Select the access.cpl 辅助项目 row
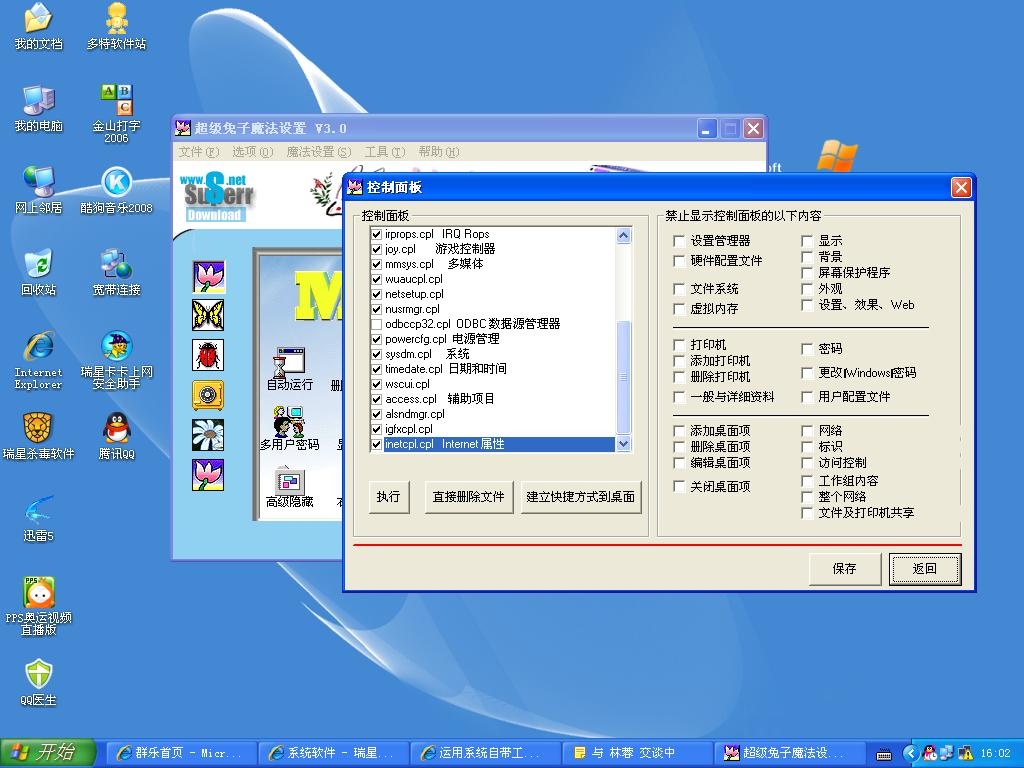Image resolution: width=1024 pixels, height=768 pixels. [x=492, y=399]
